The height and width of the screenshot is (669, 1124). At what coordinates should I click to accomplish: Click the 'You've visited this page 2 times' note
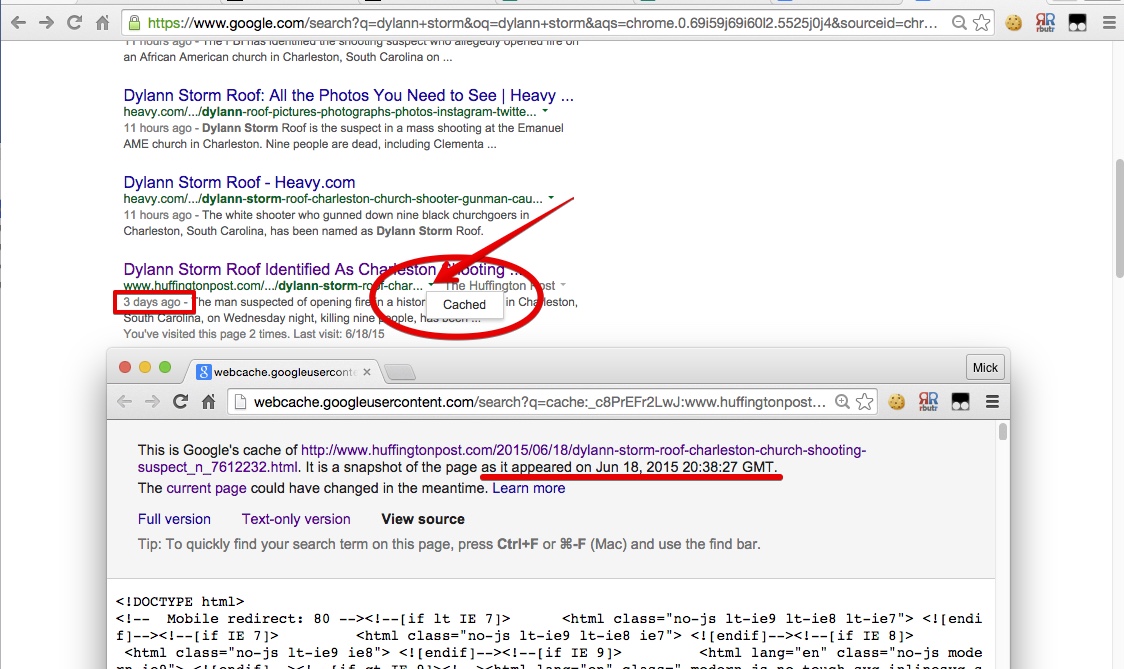pyautogui.click(x=254, y=333)
